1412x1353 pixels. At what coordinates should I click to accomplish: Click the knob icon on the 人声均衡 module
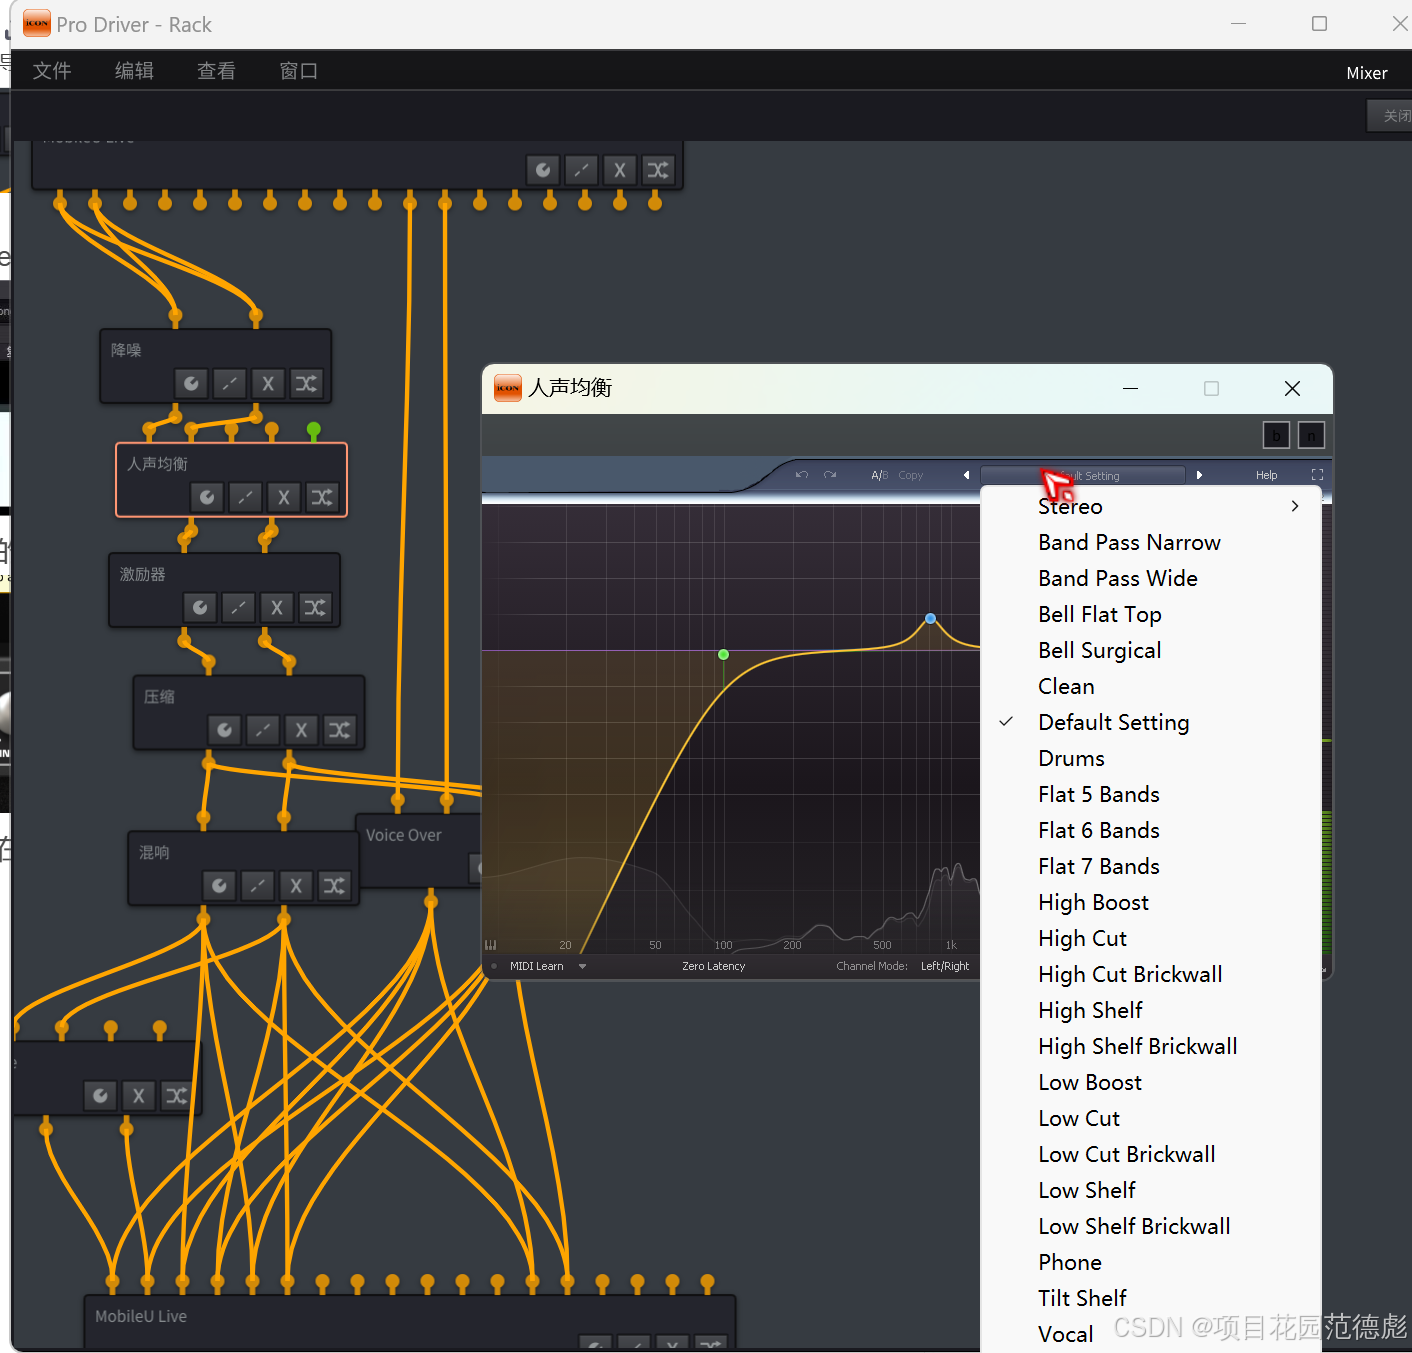[207, 497]
